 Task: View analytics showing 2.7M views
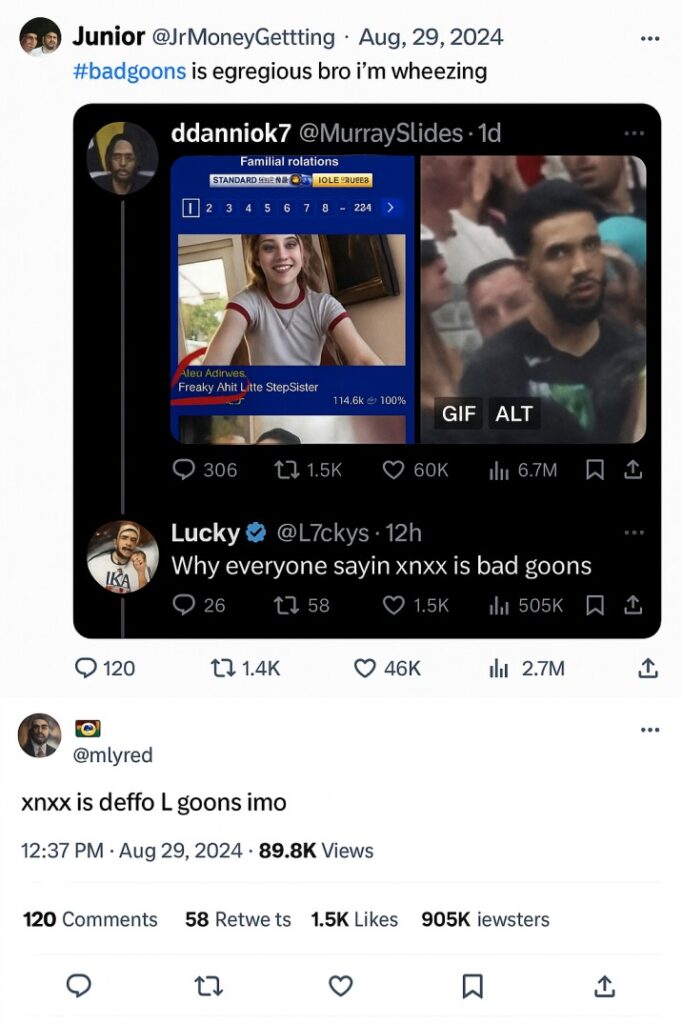(527, 668)
